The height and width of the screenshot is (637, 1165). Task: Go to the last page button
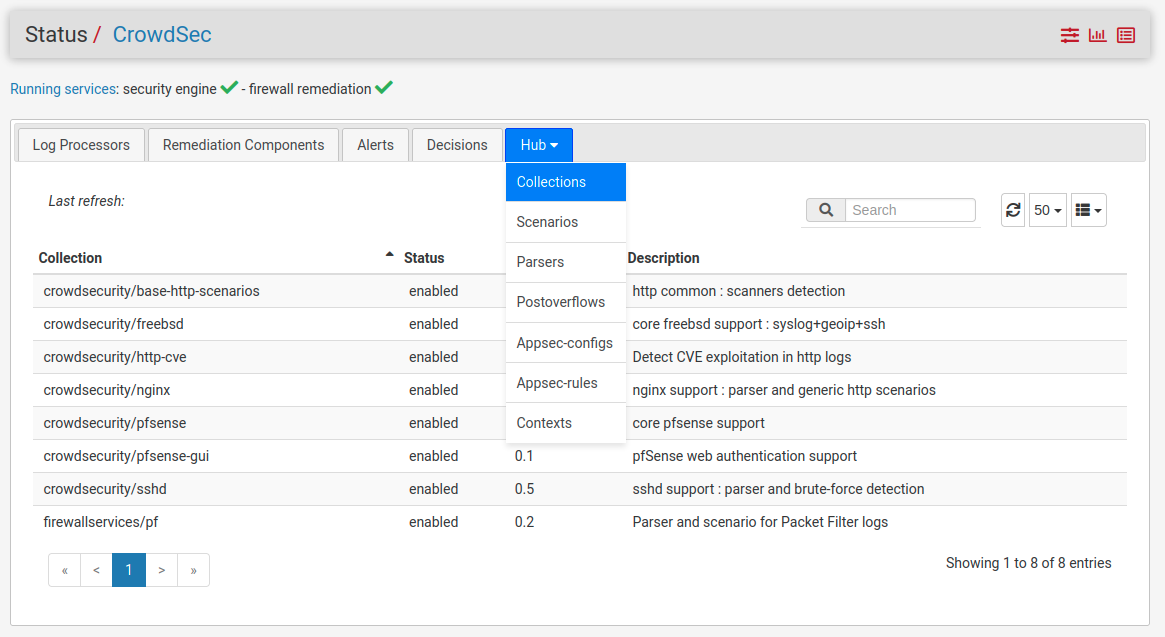[x=193, y=570]
